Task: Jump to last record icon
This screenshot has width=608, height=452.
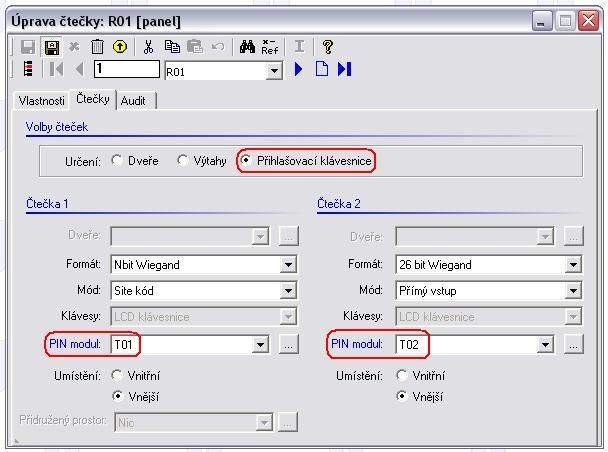Action: (345, 70)
